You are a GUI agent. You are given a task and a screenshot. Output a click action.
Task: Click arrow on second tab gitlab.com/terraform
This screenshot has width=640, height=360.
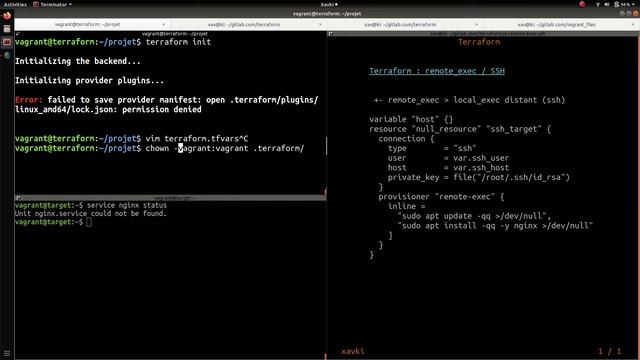(320, 24)
